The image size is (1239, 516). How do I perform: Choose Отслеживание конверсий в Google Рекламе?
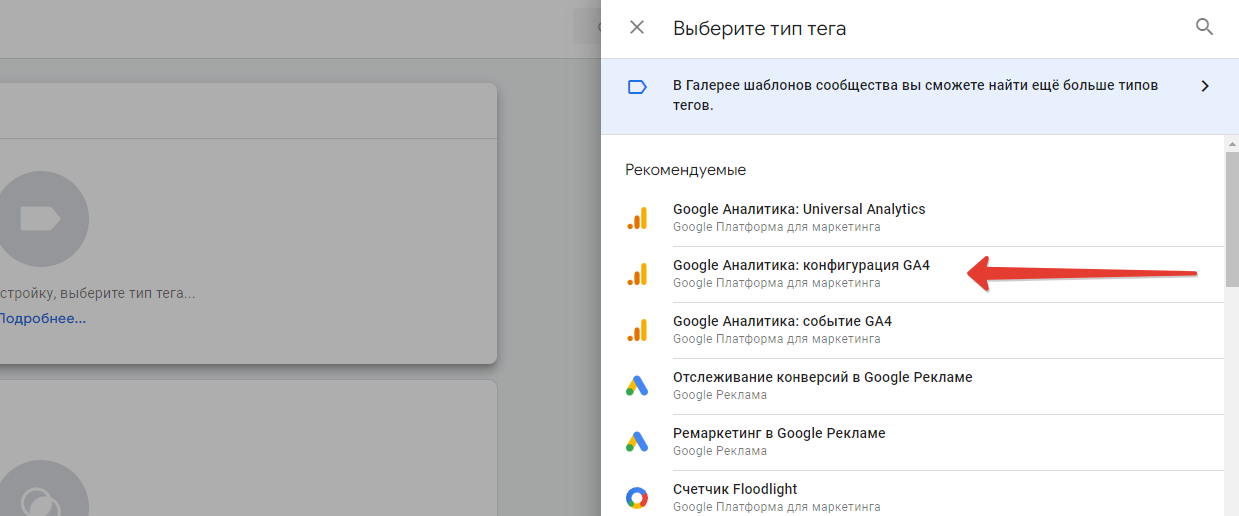(913, 386)
